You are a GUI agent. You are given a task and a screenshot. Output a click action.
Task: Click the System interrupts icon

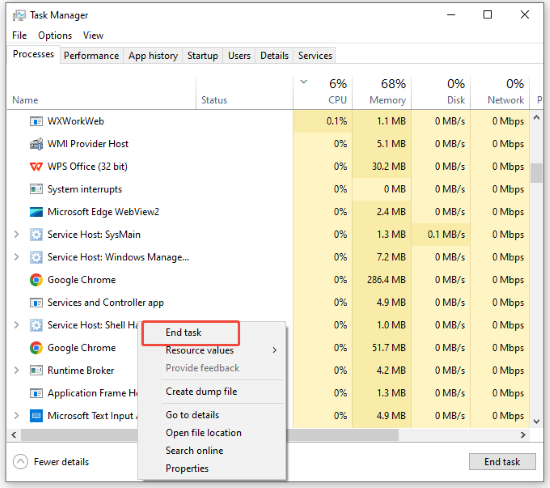[x=36, y=189]
